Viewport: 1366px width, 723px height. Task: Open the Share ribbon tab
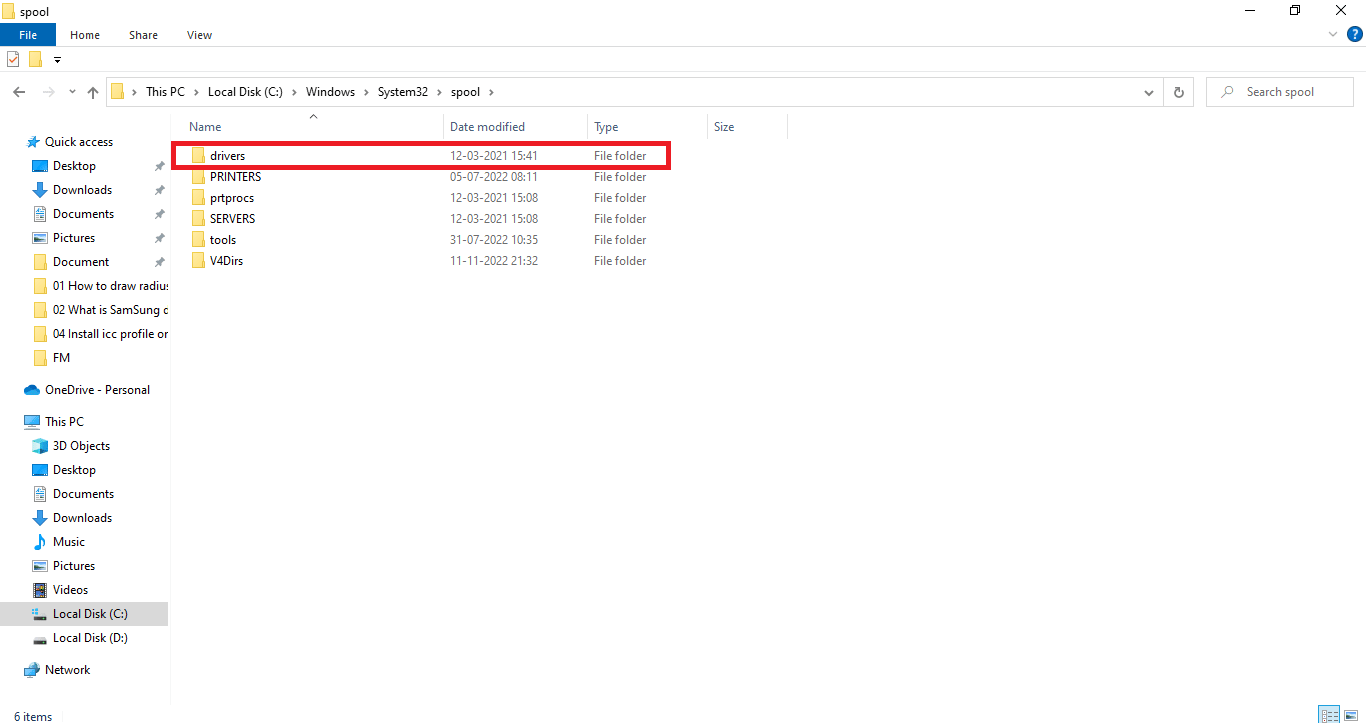point(143,35)
